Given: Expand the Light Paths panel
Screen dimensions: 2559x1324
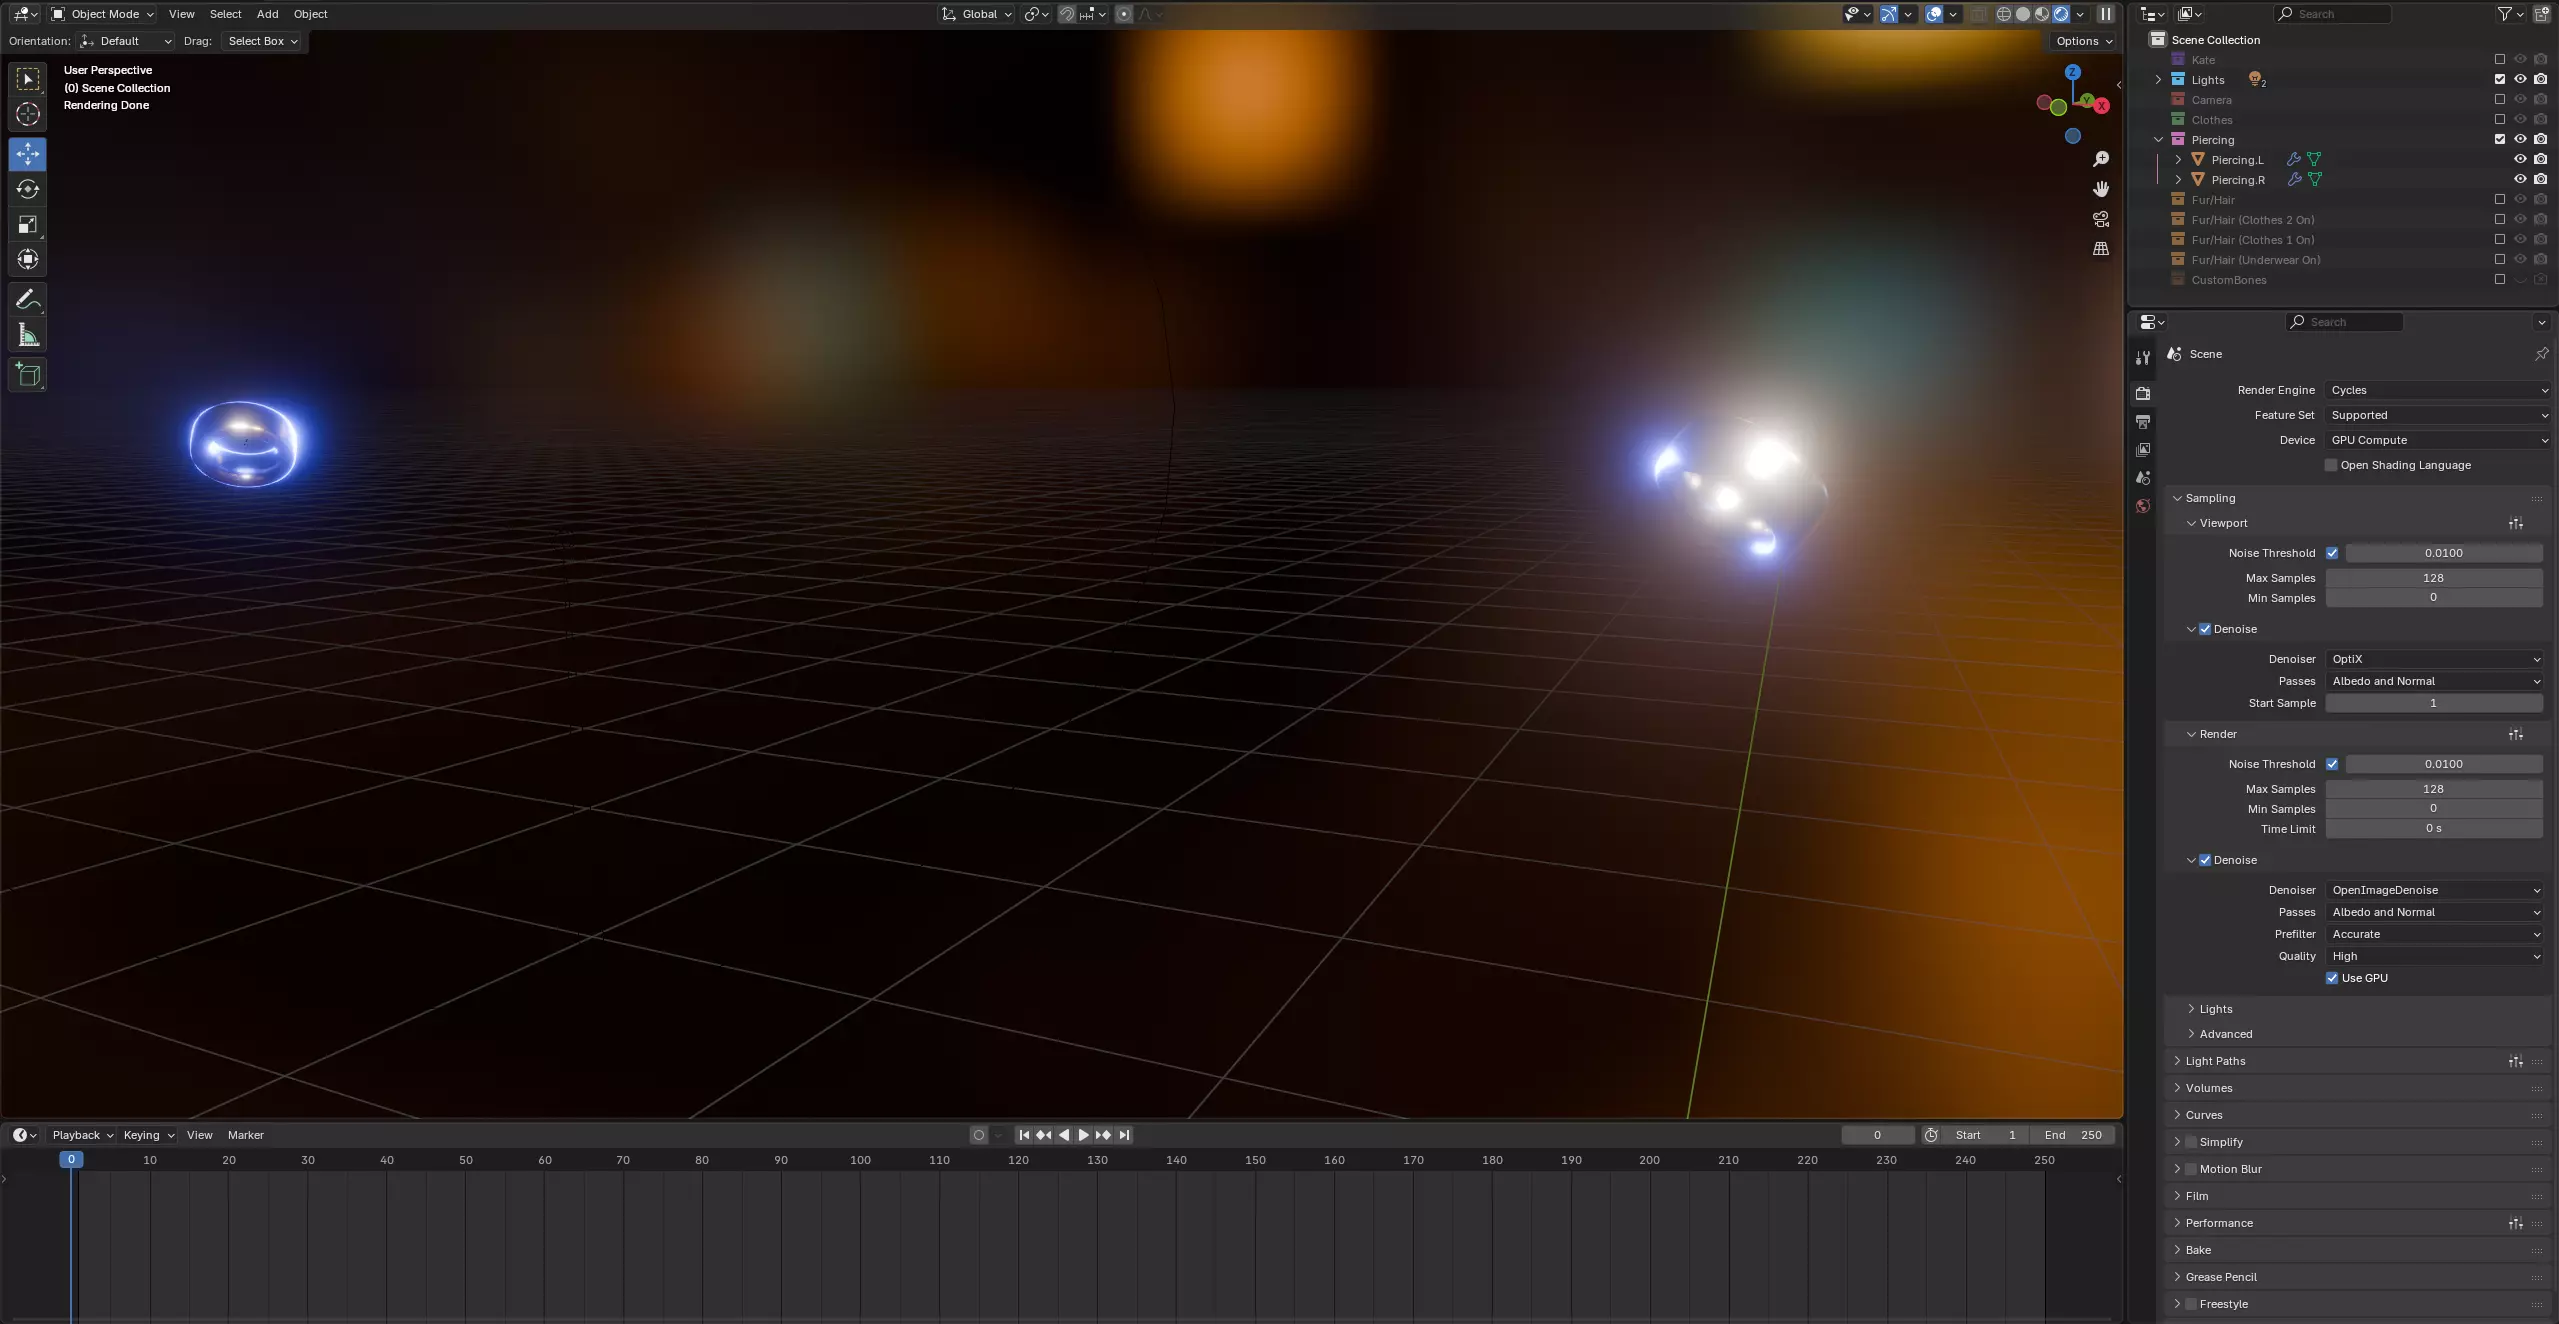Looking at the screenshot, I should [x=2215, y=1061].
